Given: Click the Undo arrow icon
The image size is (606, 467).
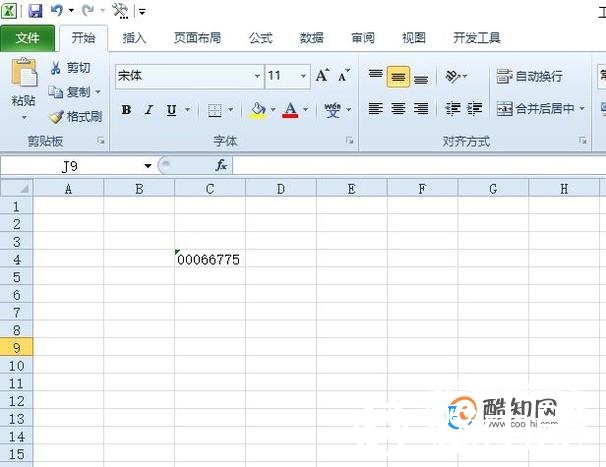Looking at the screenshot, I should (57, 10).
